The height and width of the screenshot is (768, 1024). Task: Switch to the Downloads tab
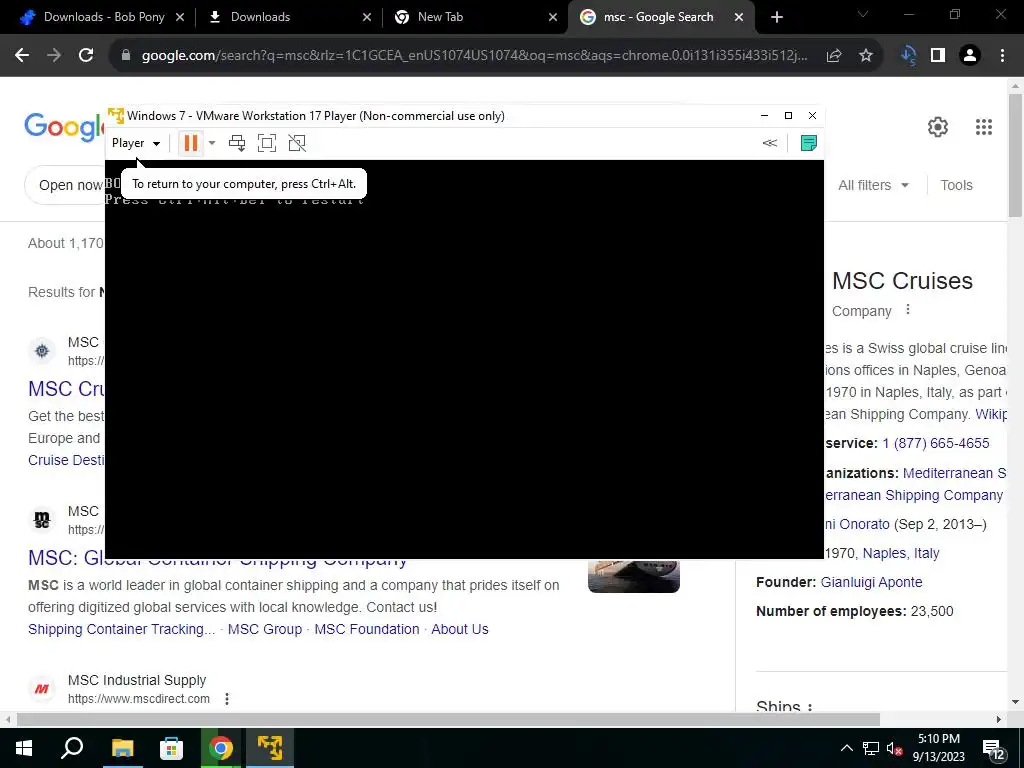click(287, 17)
